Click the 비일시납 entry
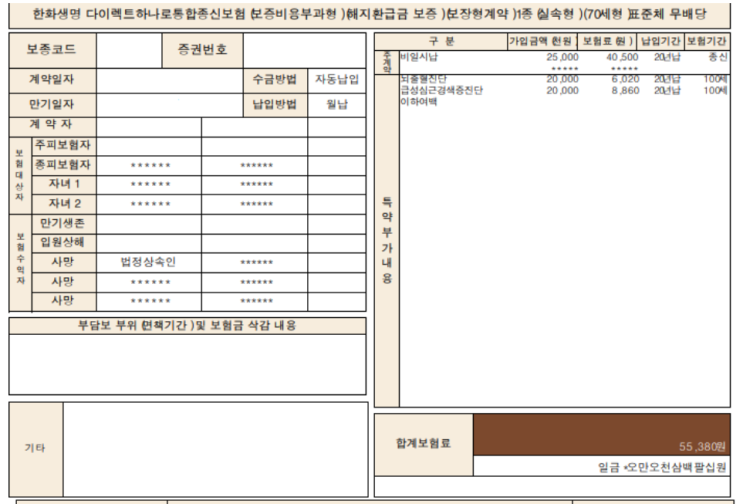The width and height of the screenshot is (743, 504). [419, 57]
